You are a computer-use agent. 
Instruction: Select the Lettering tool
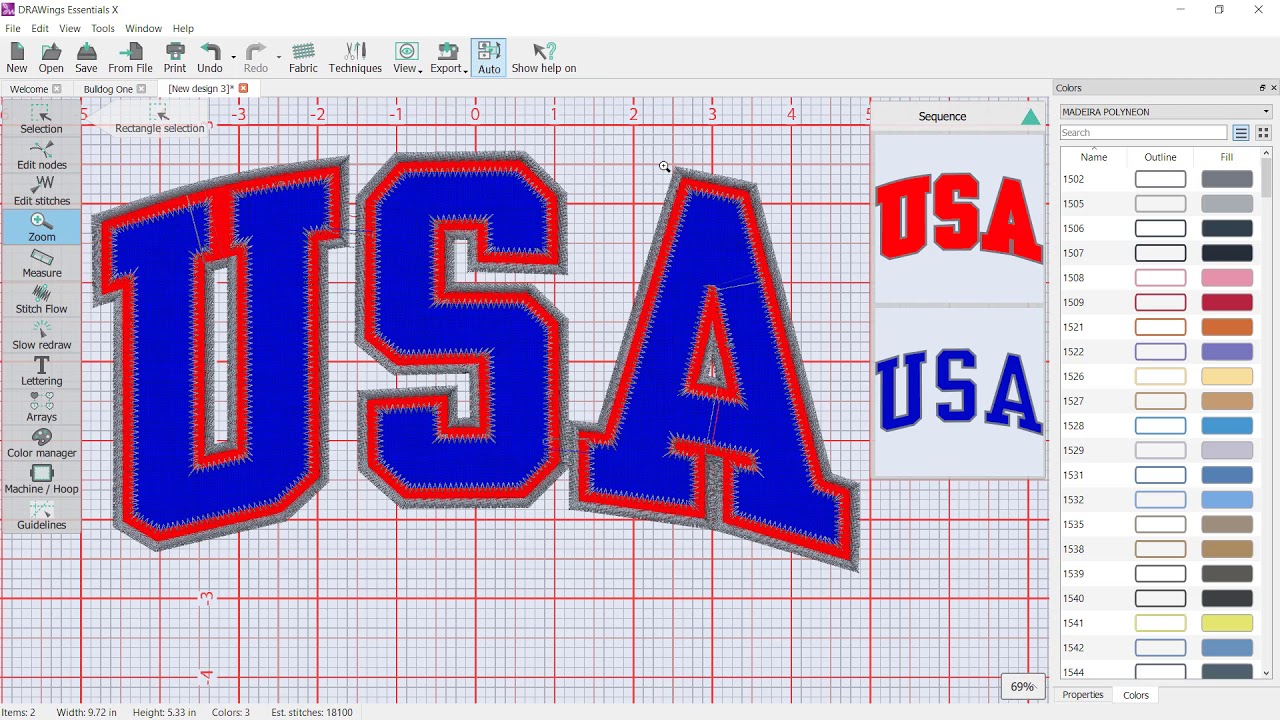pyautogui.click(x=41, y=371)
